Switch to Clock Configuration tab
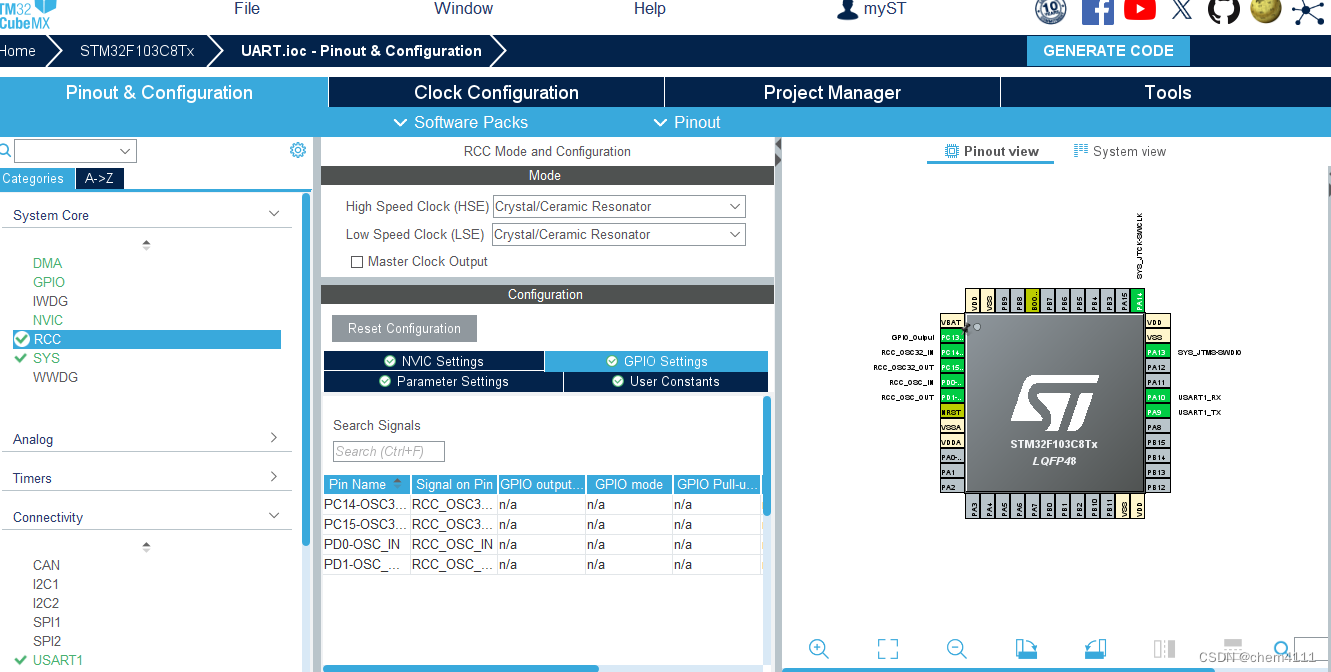Viewport: 1331px width, 672px height. [x=496, y=92]
